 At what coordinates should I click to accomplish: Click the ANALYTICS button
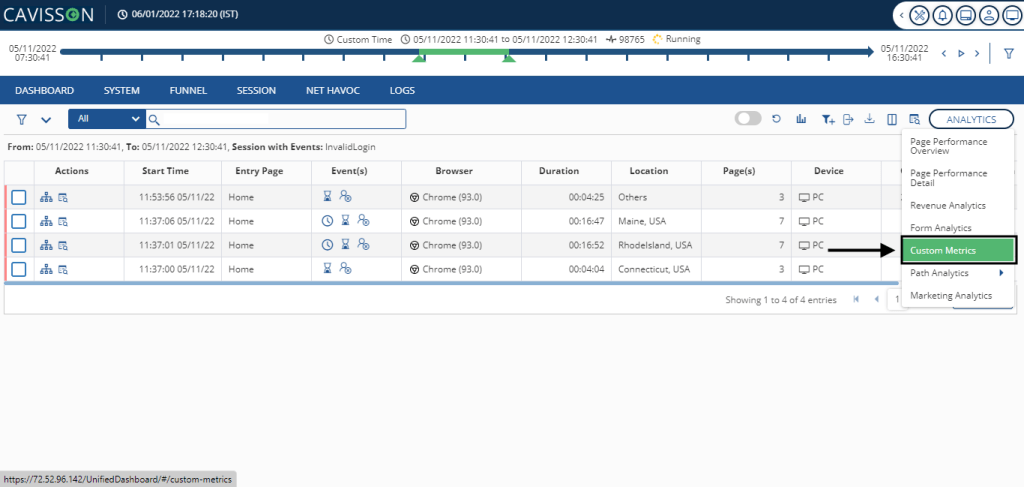(x=971, y=119)
